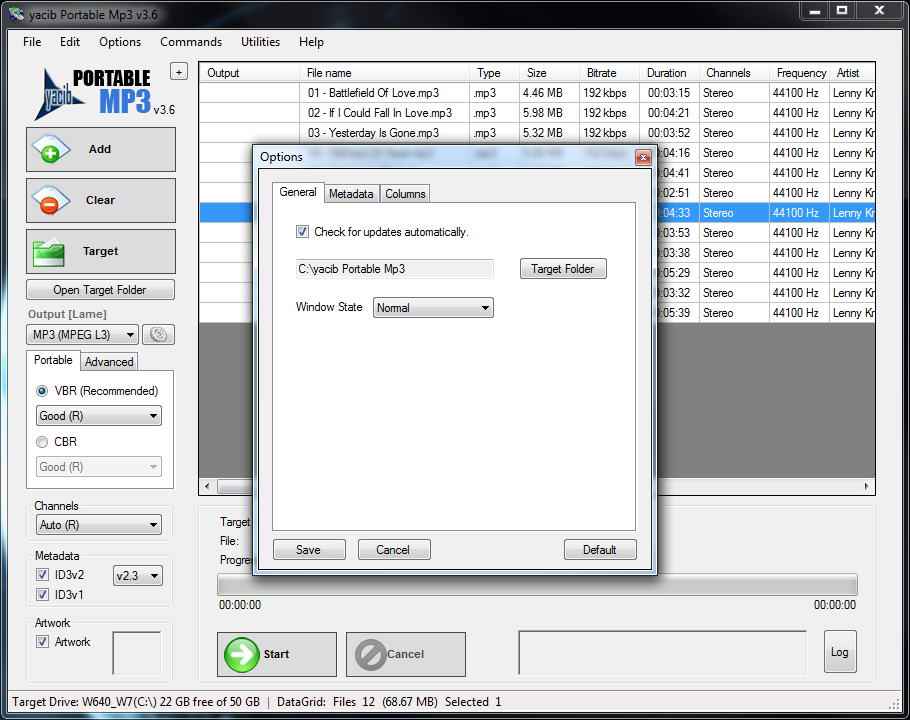The image size is (910, 720).
Task: Open the File menu
Action: [32, 42]
